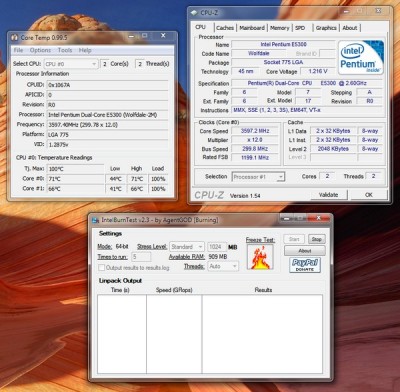
Task: Open the Threads Auto dropdown
Action: (223, 266)
